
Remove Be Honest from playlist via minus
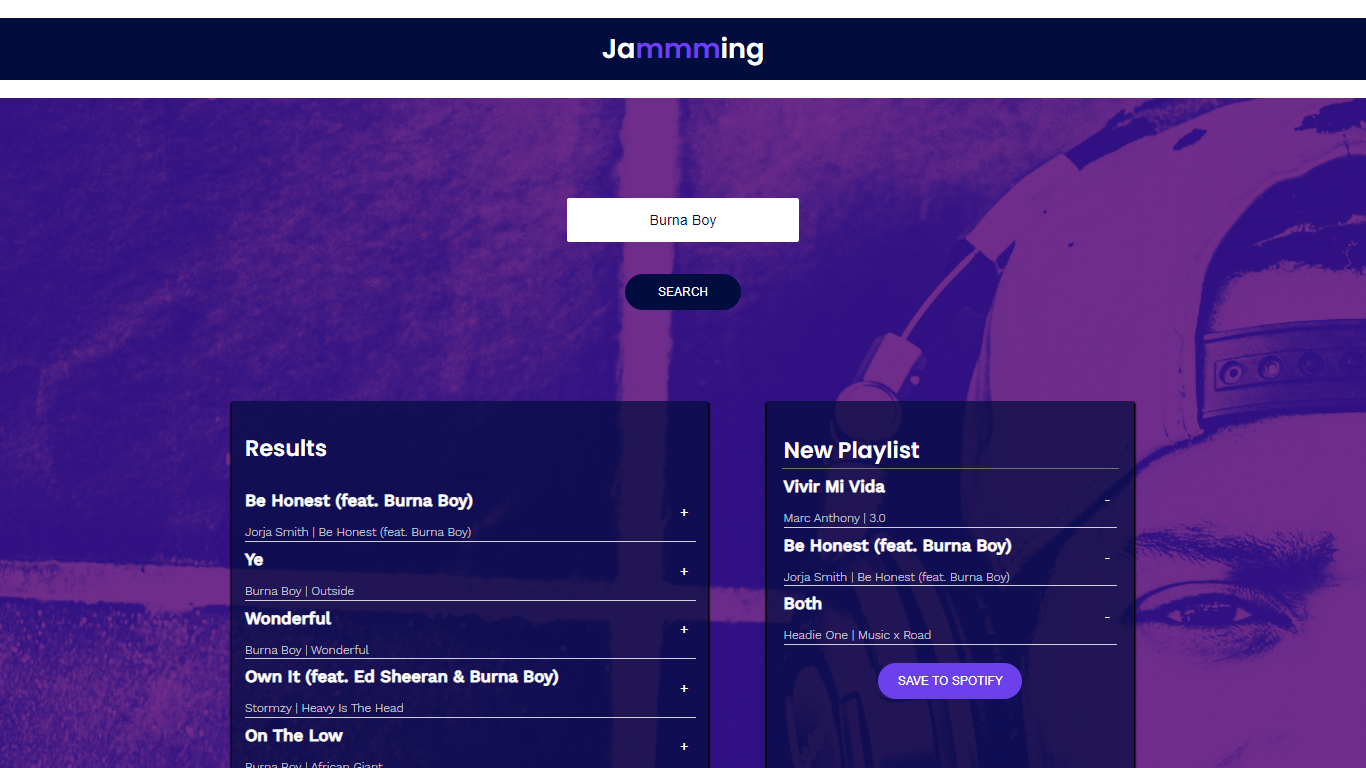1107,558
